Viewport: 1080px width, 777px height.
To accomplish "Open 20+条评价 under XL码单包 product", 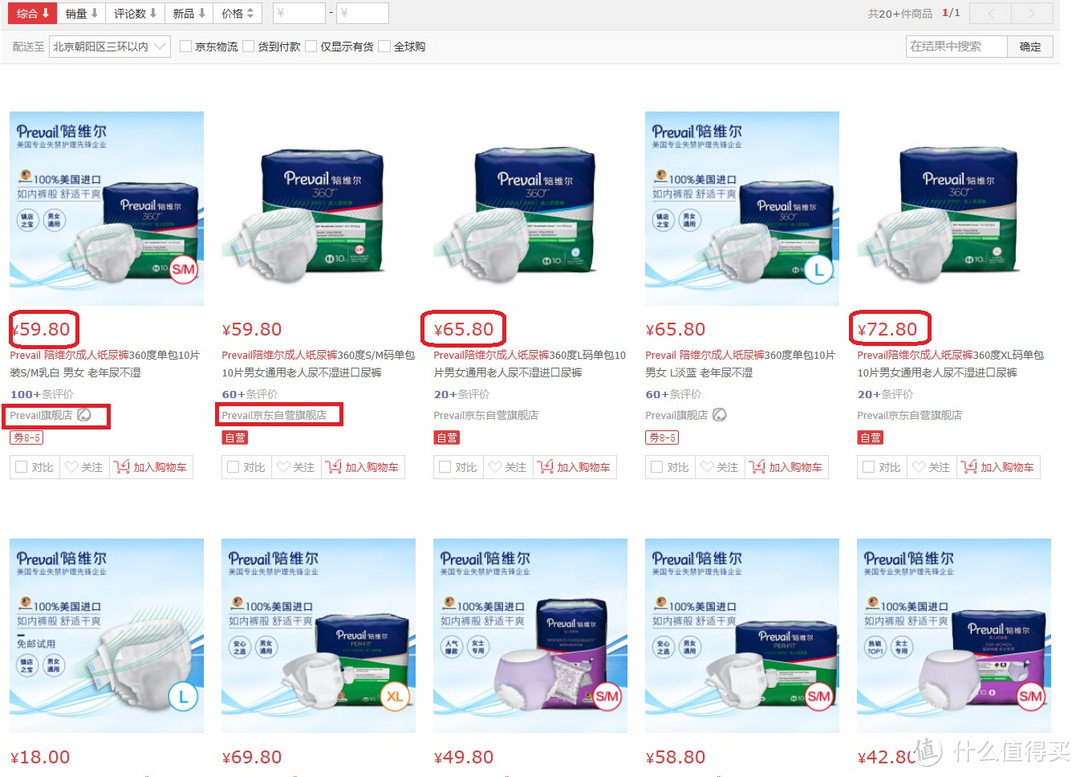I will point(885,394).
